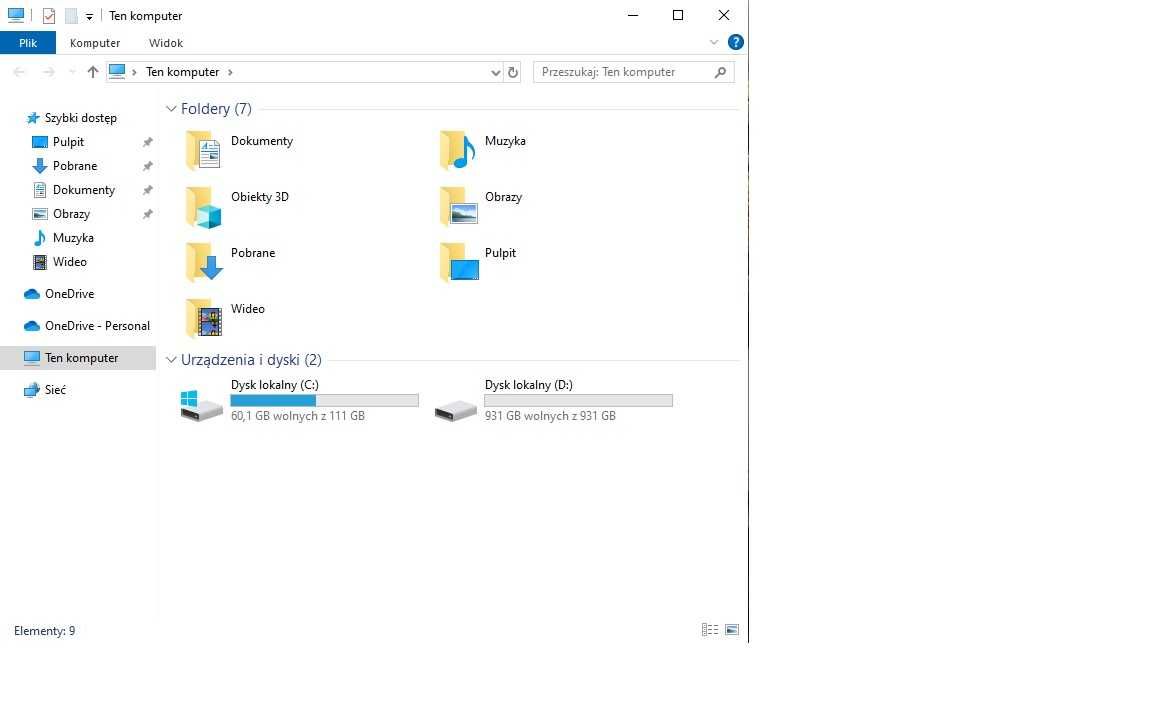Image resolution: width=1152 pixels, height=720 pixels.
Task: Open the Wideo folder icon in main pane
Action: tap(204, 318)
